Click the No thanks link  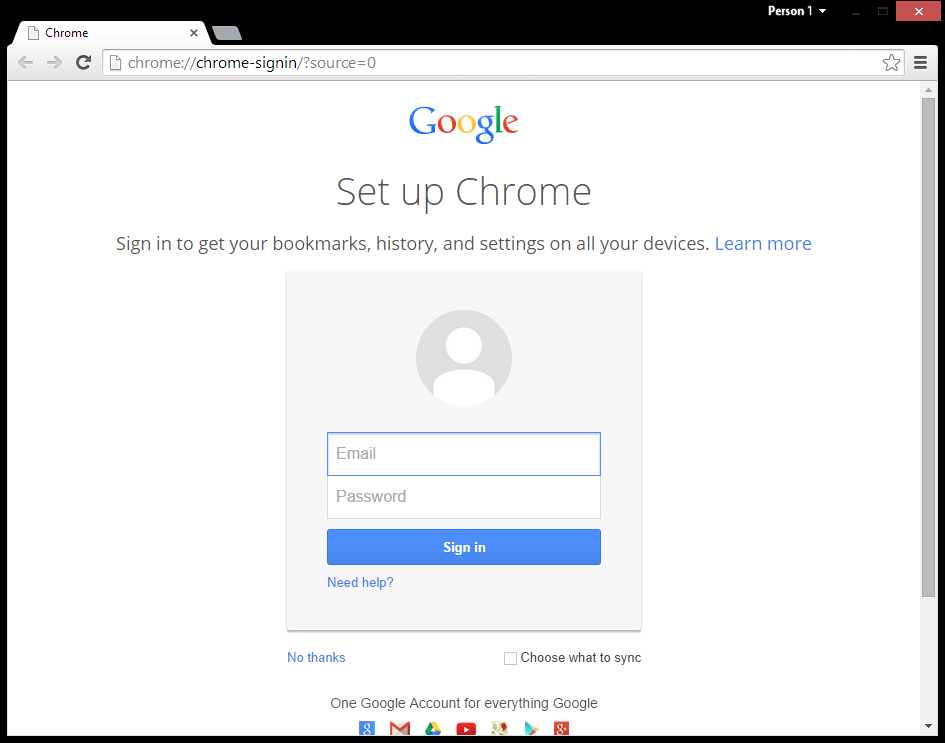point(316,657)
